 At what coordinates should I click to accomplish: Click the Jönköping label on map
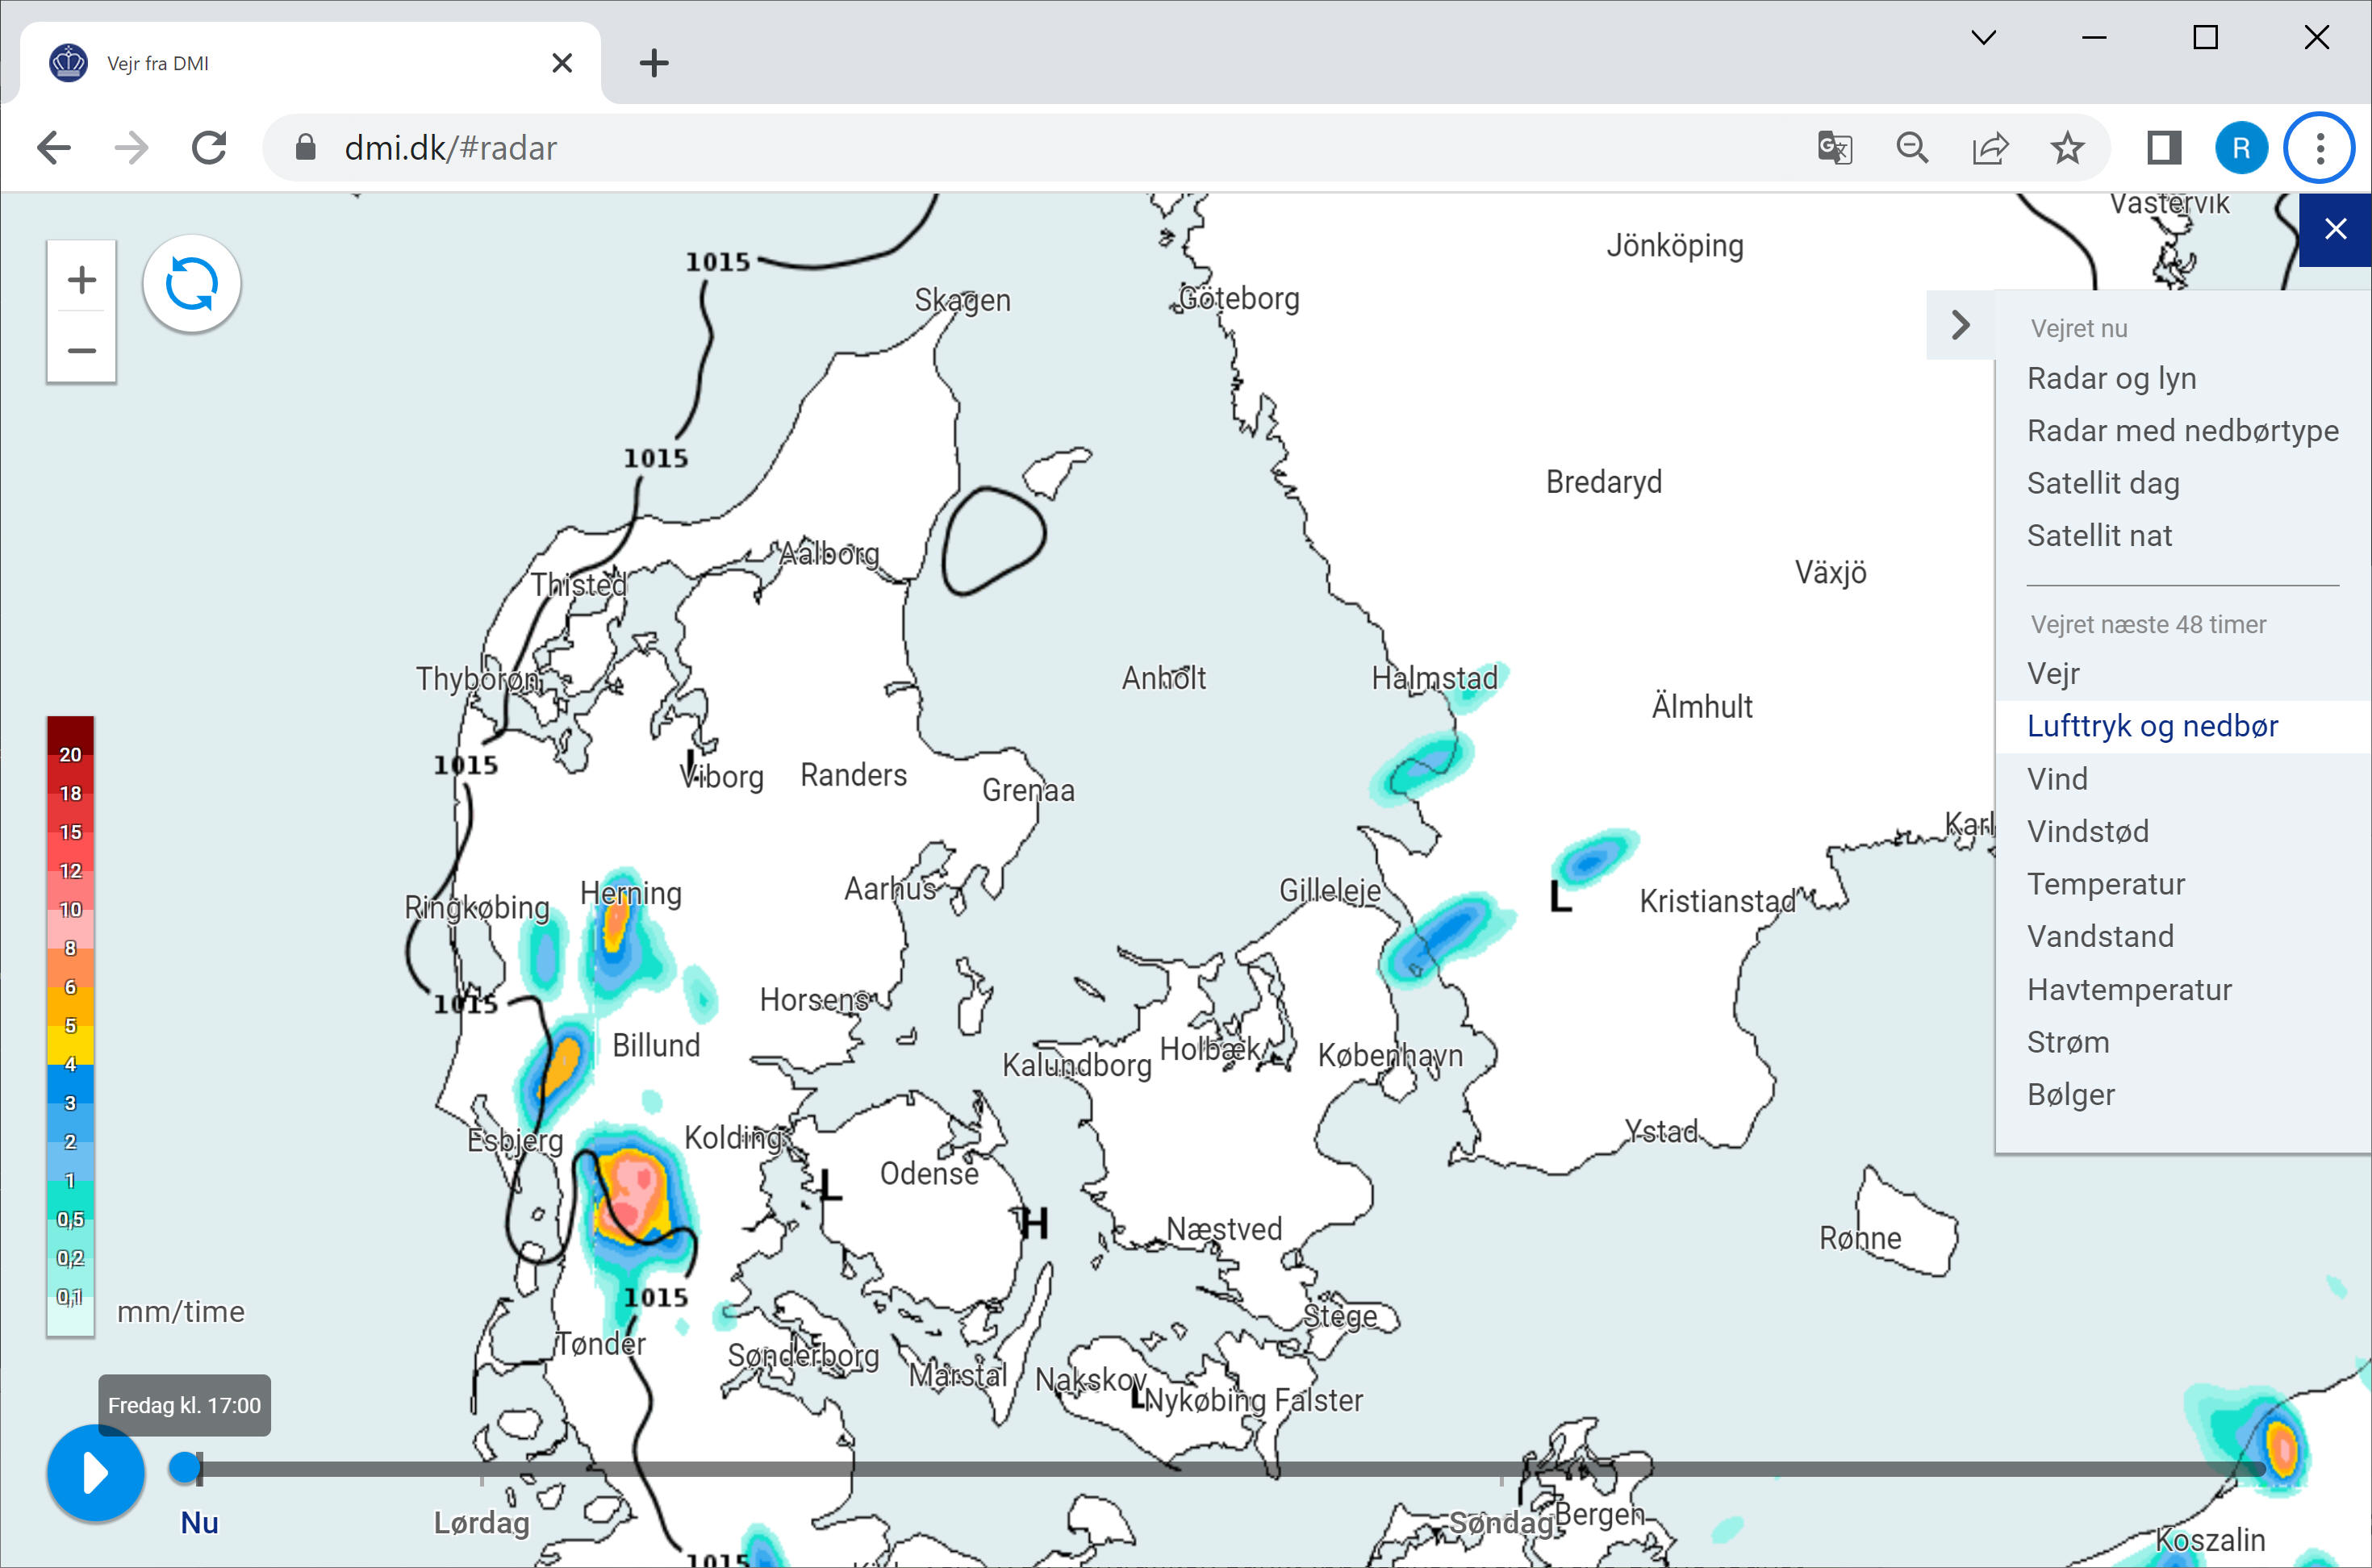click(1675, 245)
